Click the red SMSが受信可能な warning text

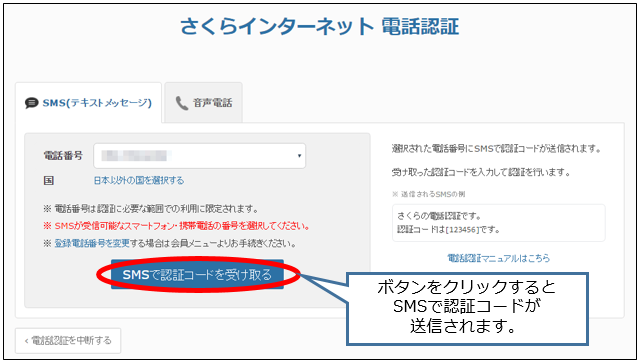(x=177, y=226)
